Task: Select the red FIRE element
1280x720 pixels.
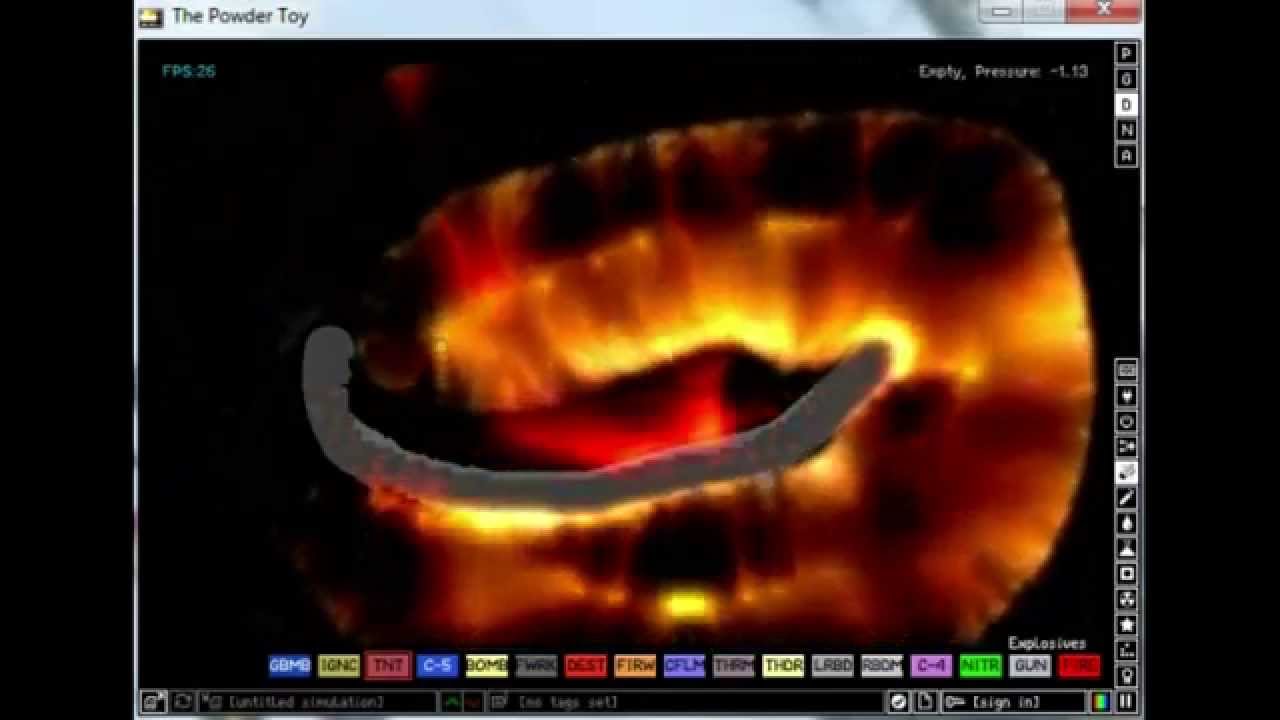Action: (x=1080, y=665)
